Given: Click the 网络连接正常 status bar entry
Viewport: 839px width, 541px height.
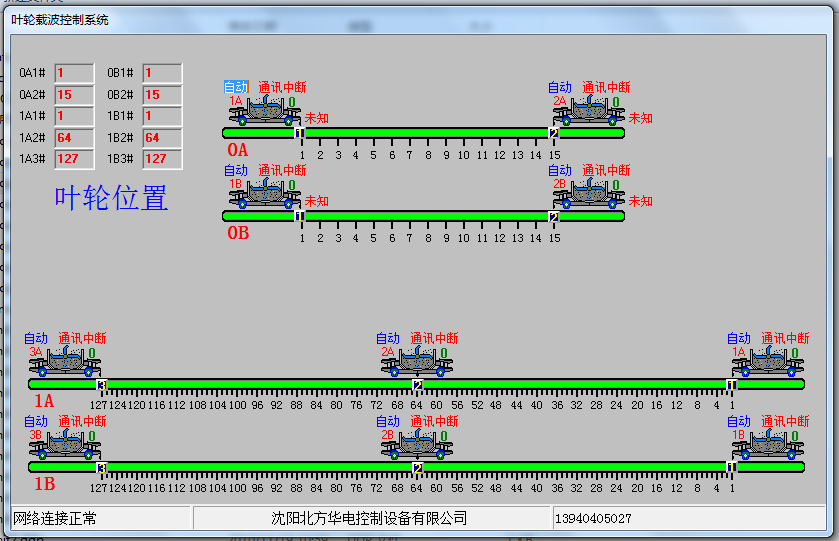Looking at the screenshot, I should (x=55, y=519).
